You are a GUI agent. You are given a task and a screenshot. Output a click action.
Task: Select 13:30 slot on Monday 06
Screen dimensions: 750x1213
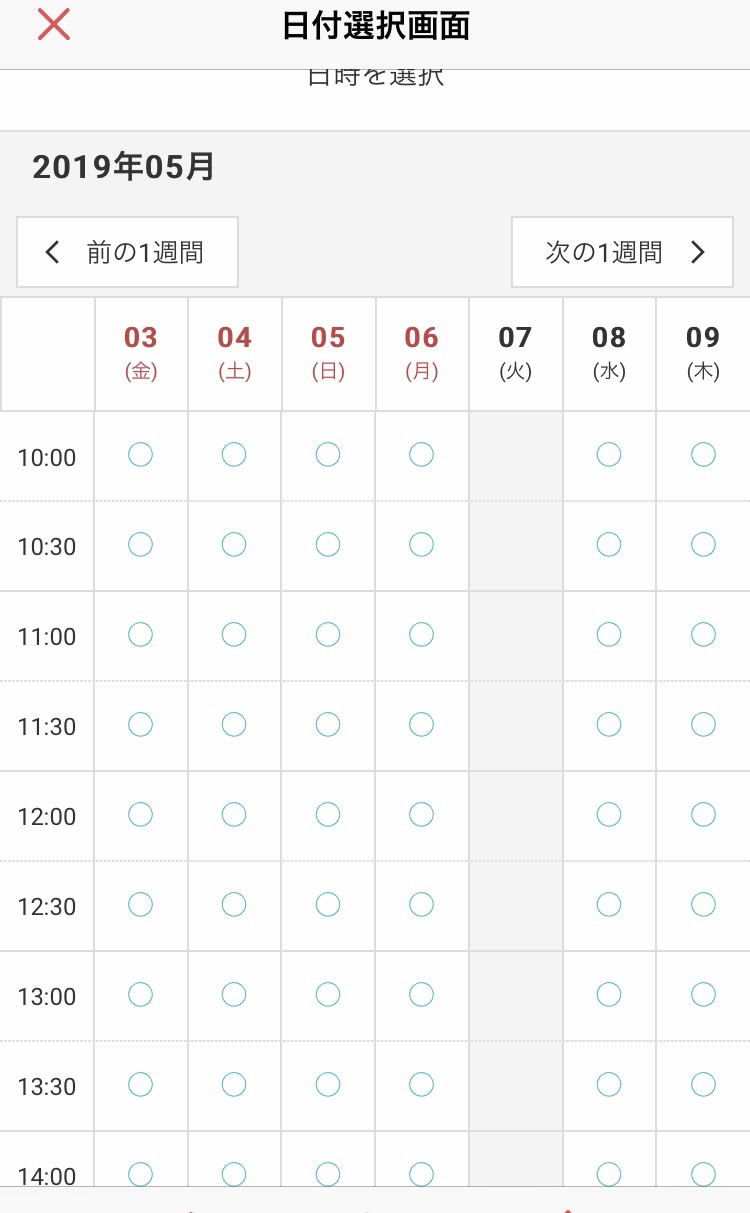422,1085
